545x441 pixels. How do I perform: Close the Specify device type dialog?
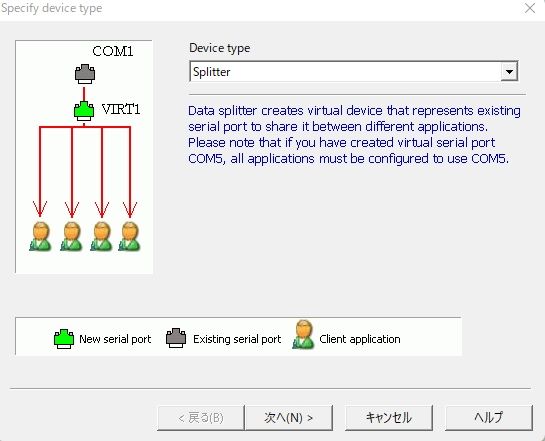point(530,8)
